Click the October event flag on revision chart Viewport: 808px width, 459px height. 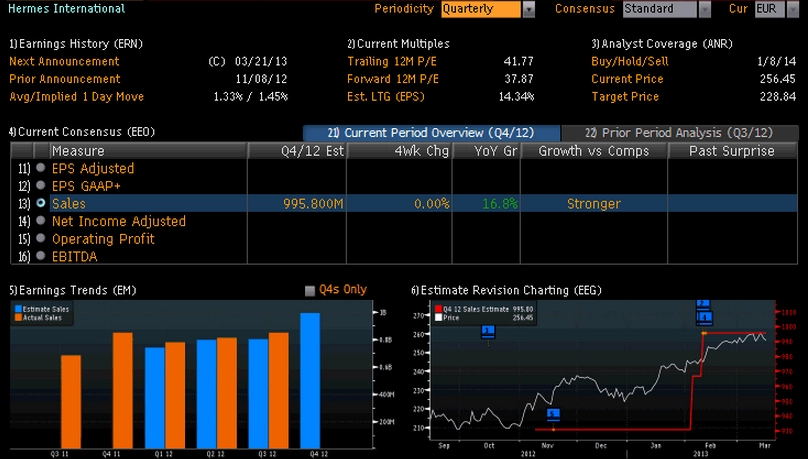pyautogui.click(x=488, y=332)
